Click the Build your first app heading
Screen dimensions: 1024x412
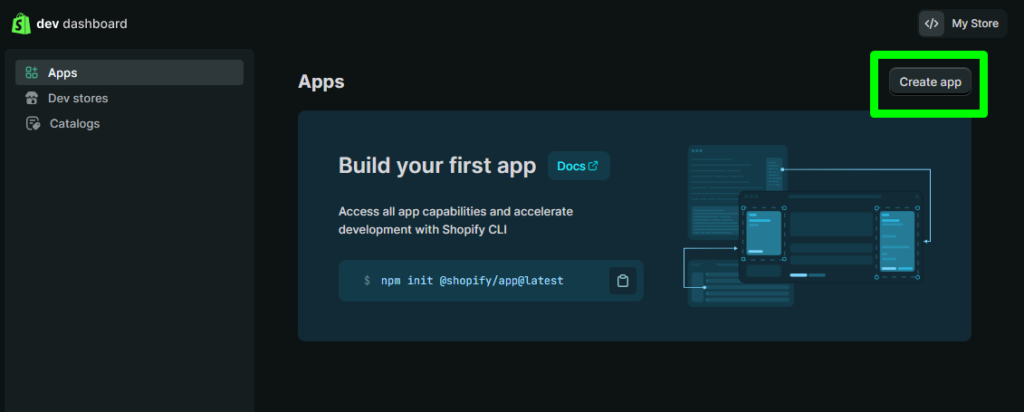pyautogui.click(x=437, y=166)
